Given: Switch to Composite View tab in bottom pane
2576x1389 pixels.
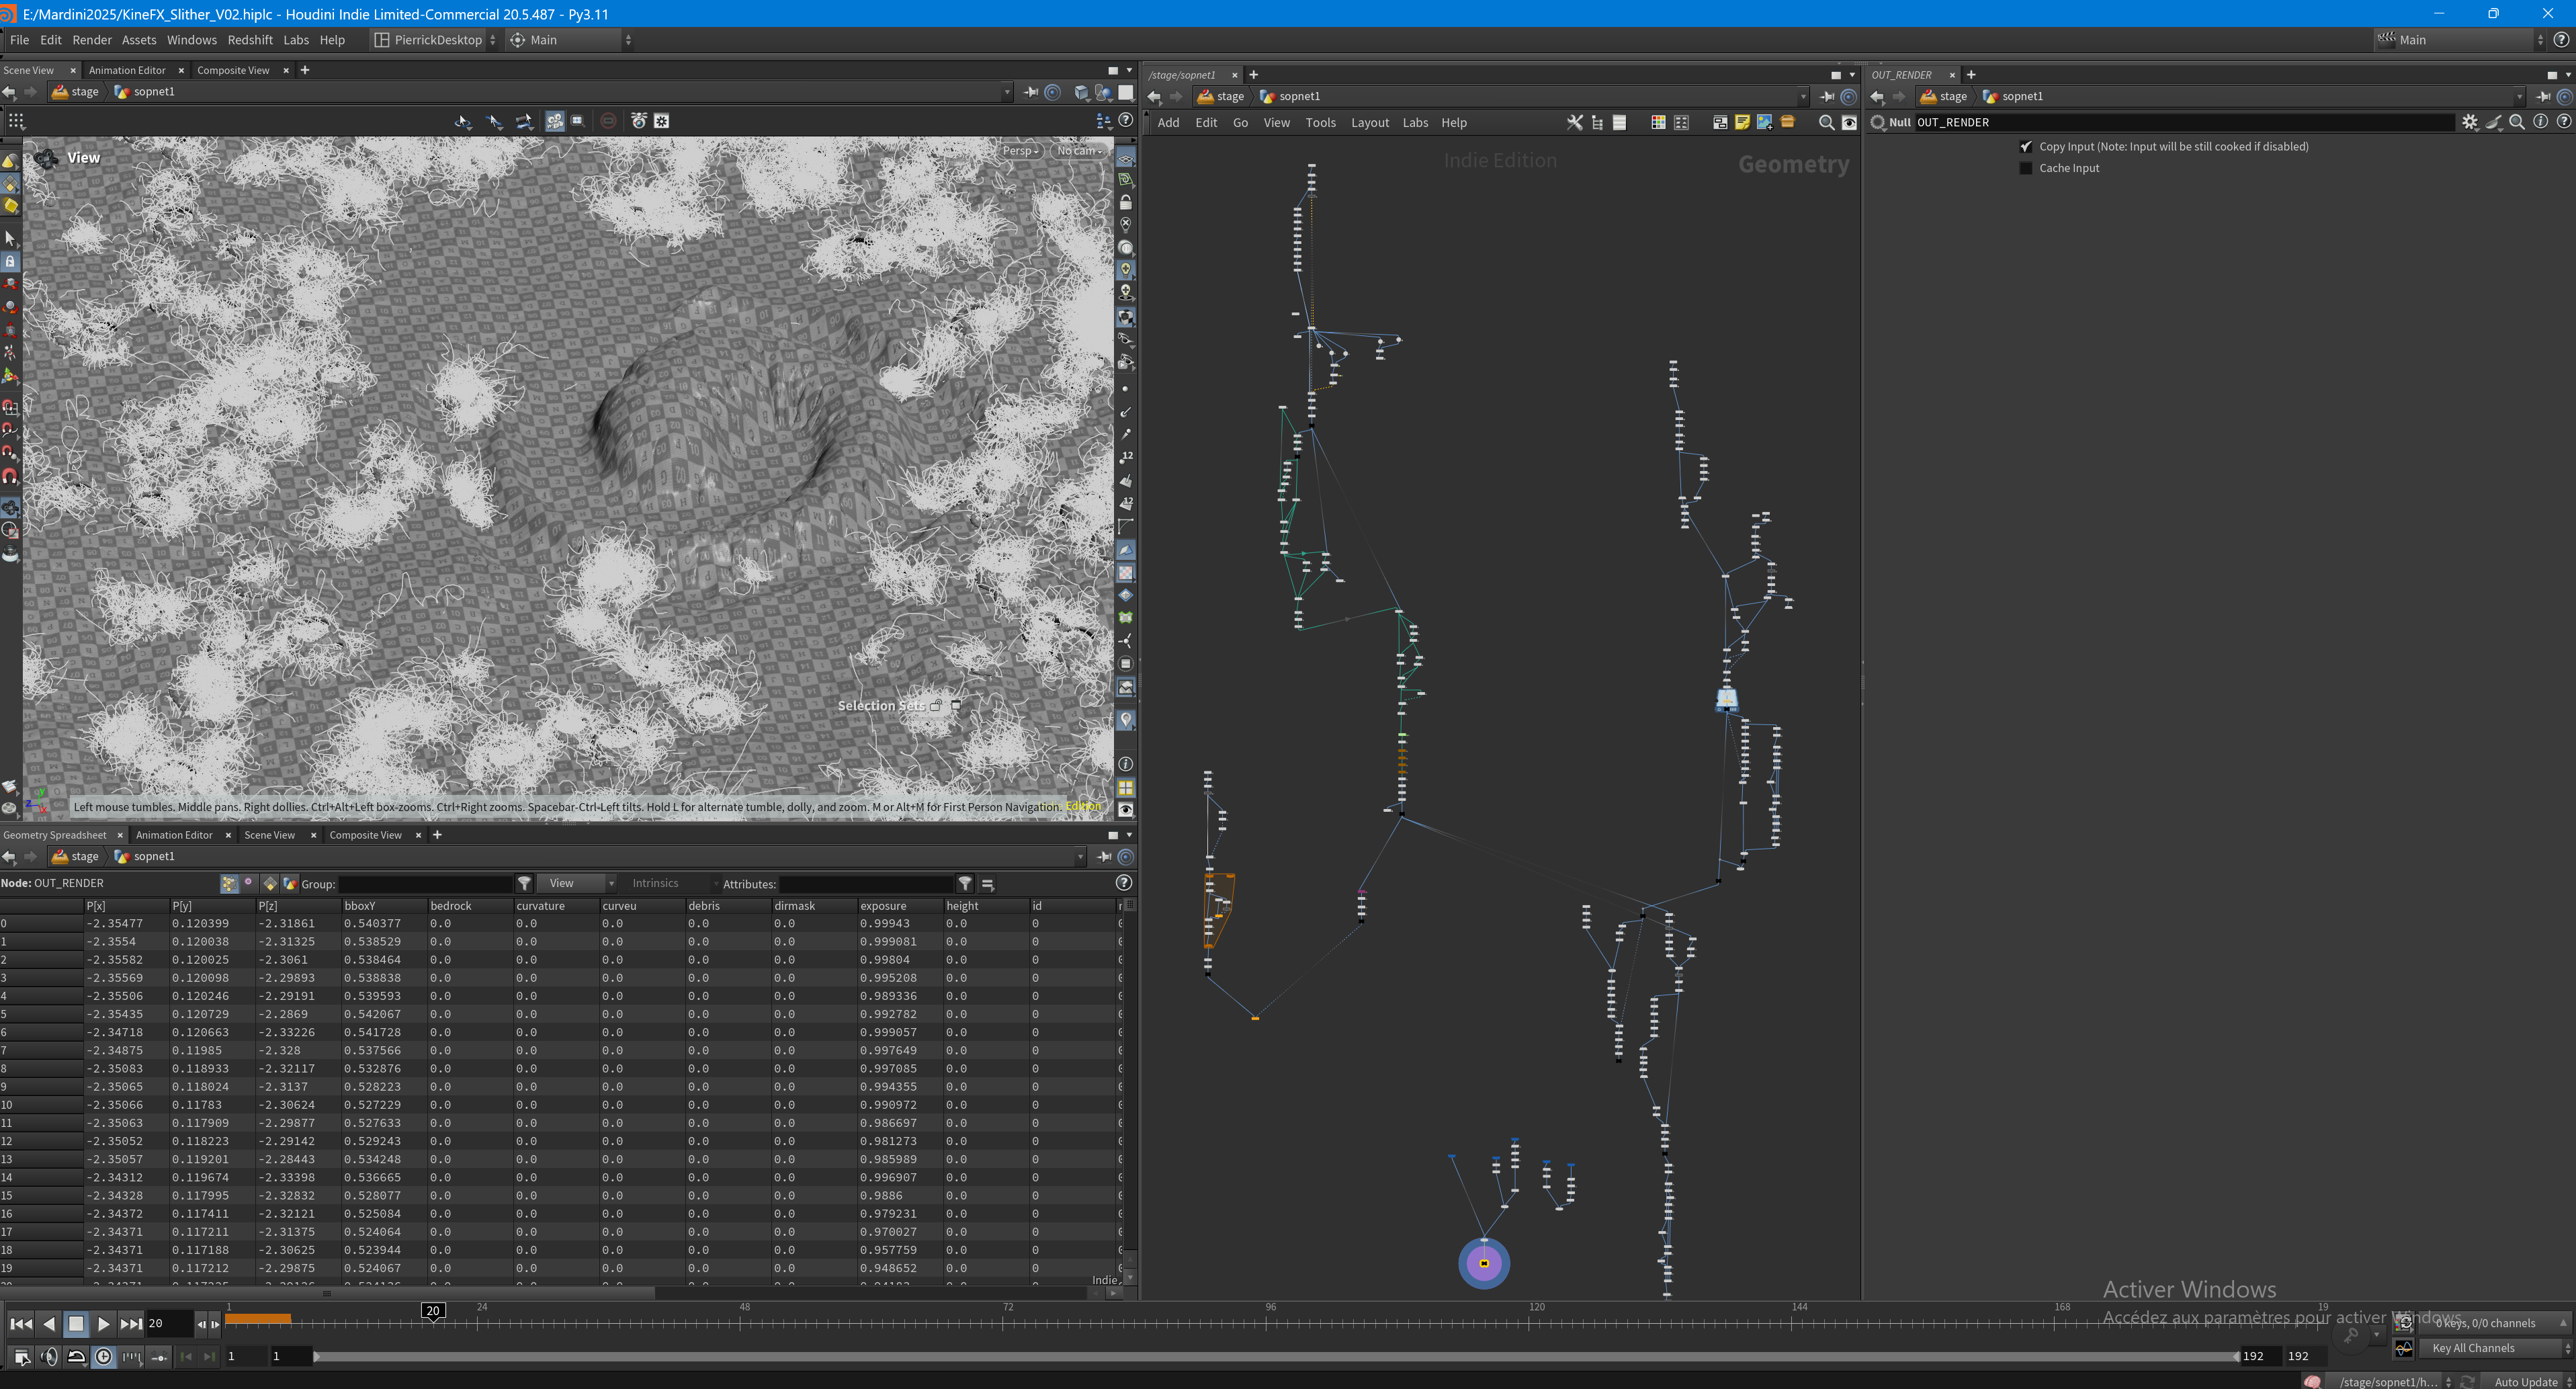Looking at the screenshot, I should [x=365, y=835].
